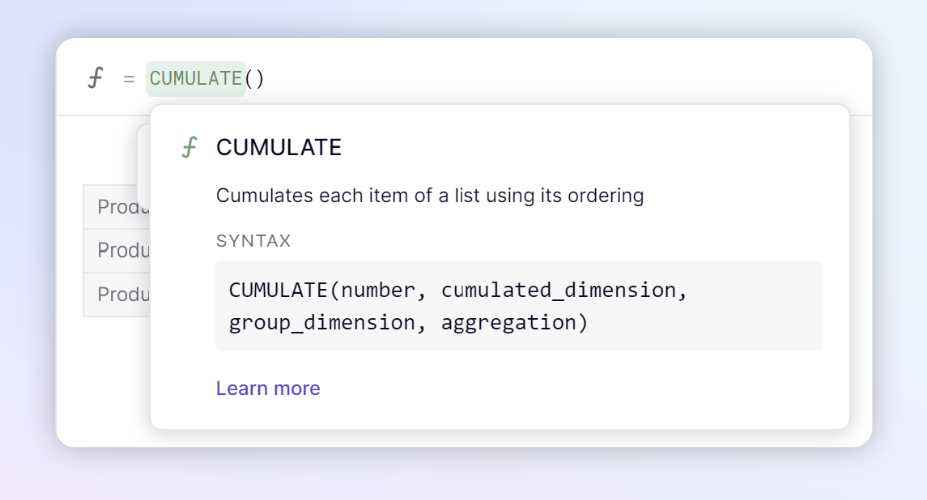Click the green function icon beside CUMULATE heading
Image resolution: width=927 pixels, height=500 pixels.
[x=189, y=147]
